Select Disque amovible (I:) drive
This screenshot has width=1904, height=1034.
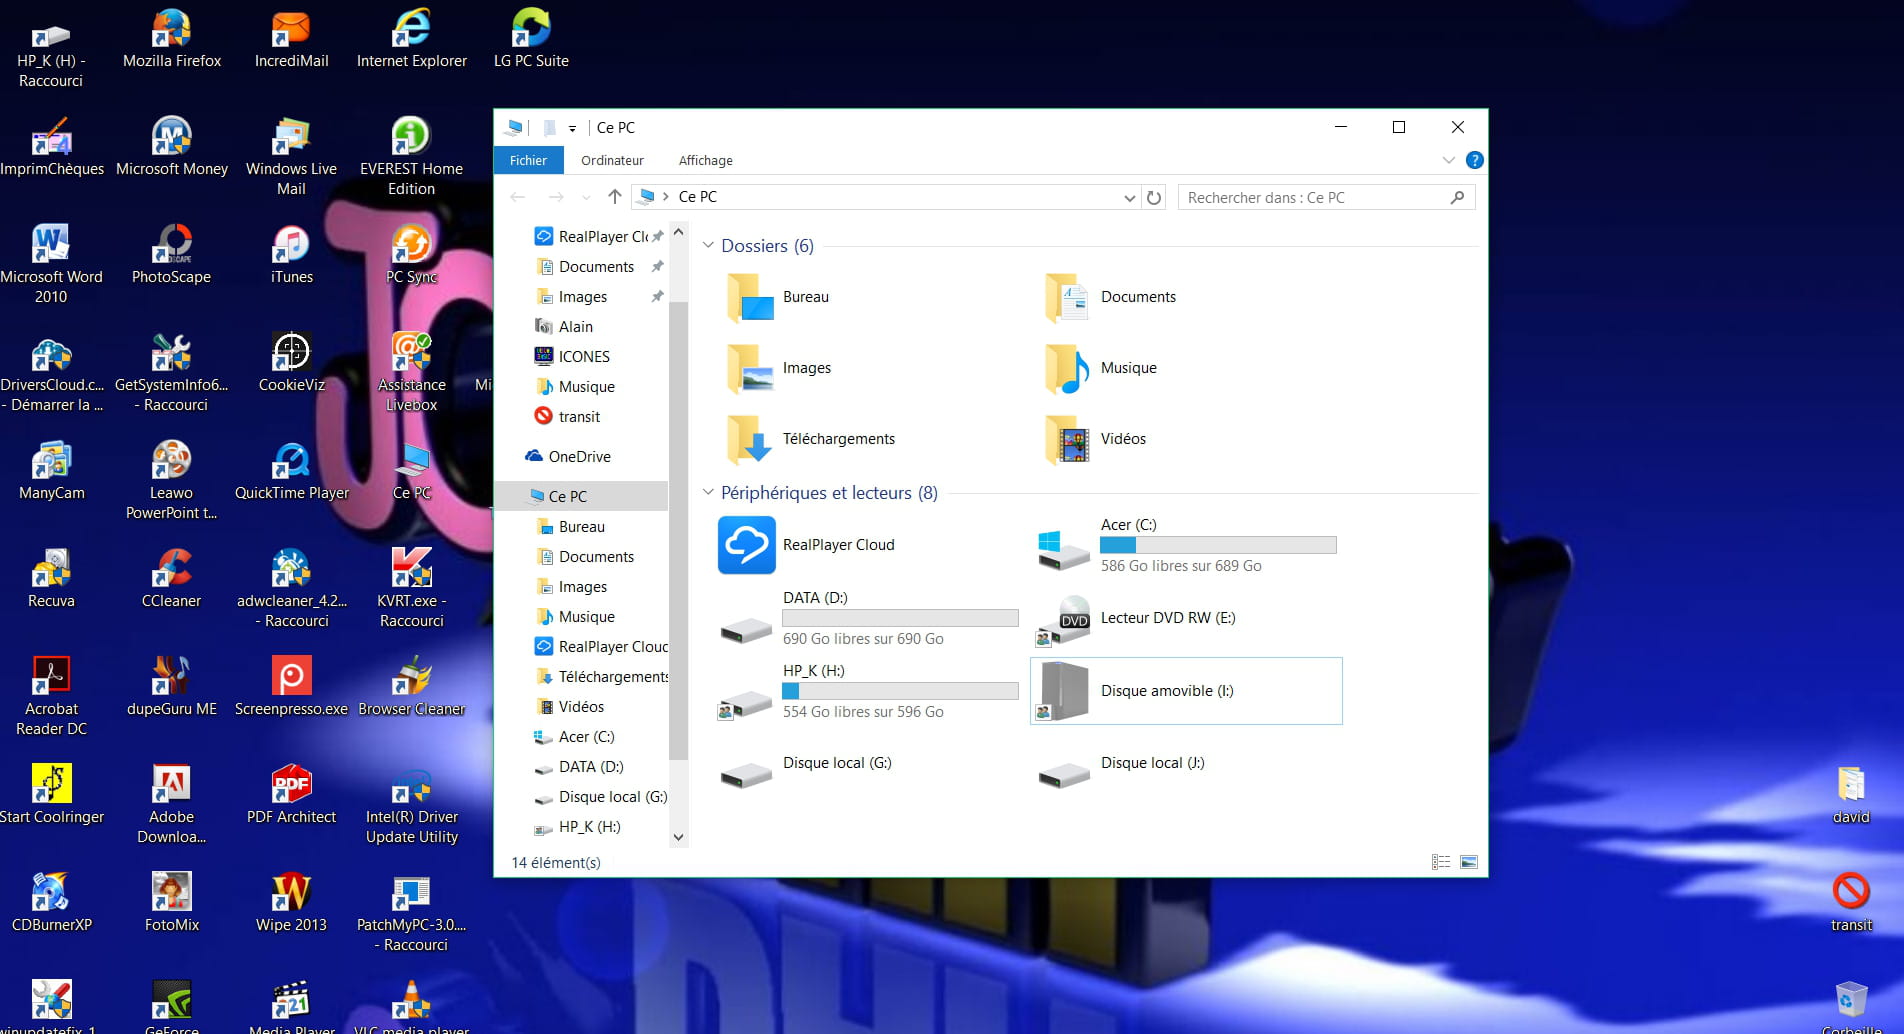(1186, 691)
